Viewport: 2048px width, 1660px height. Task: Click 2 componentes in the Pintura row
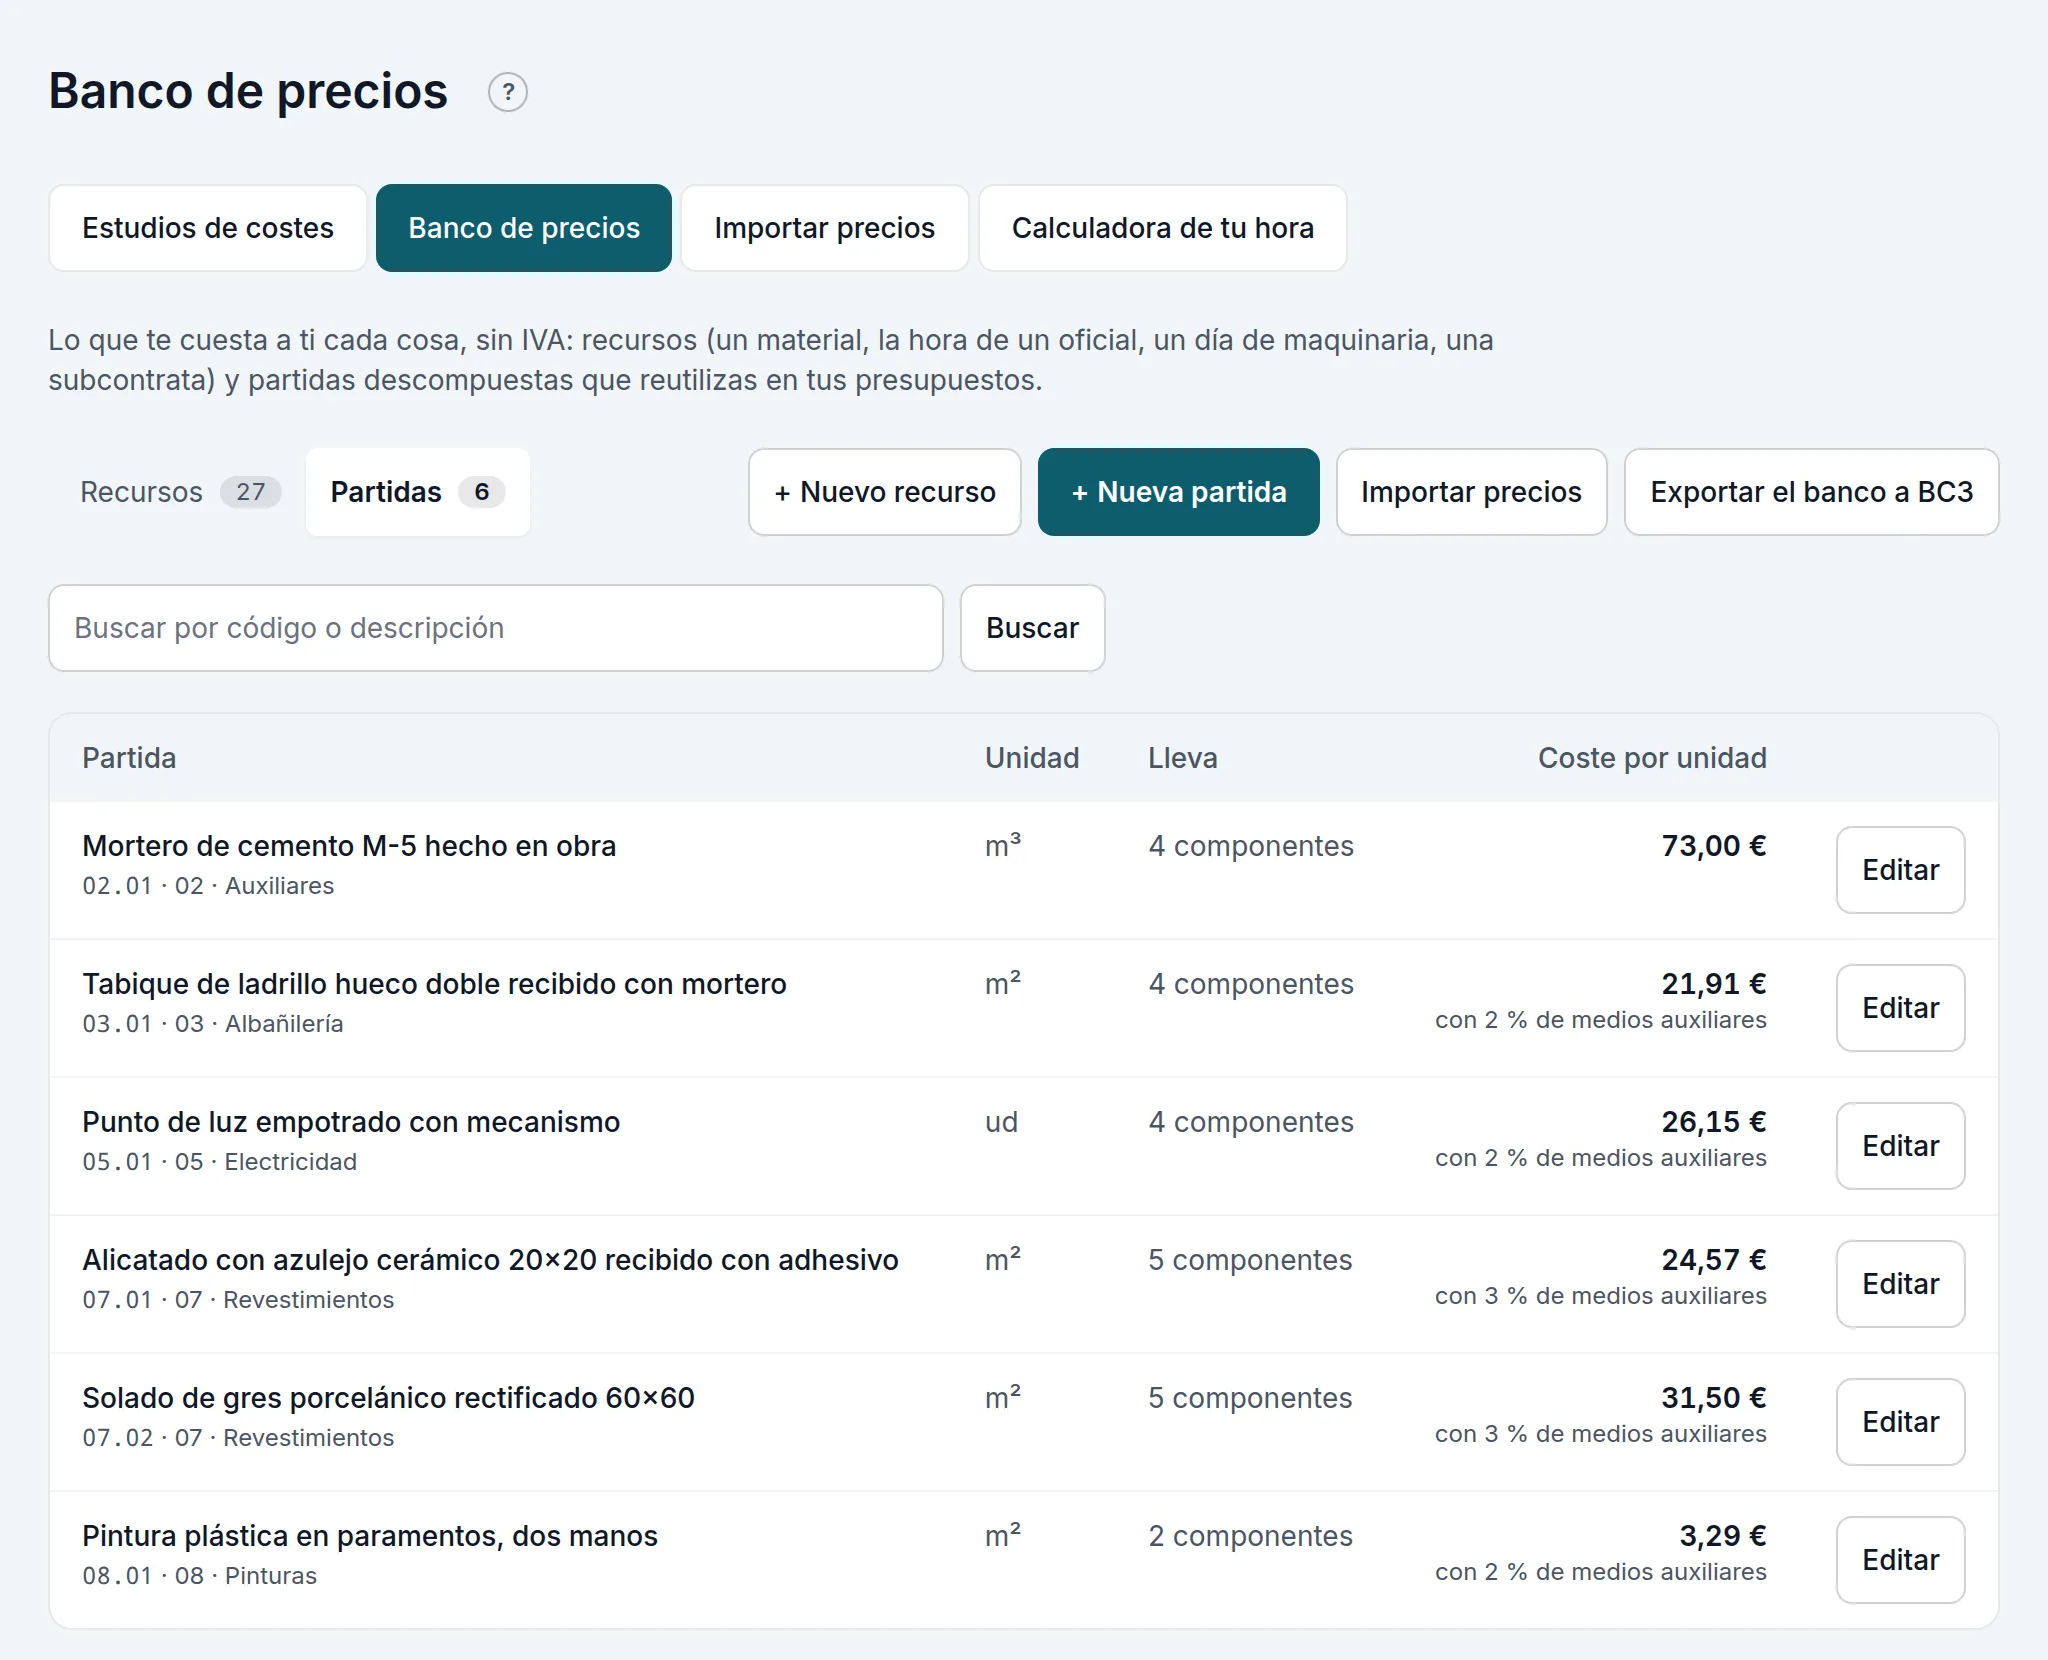pyautogui.click(x=1250, y=1536)
